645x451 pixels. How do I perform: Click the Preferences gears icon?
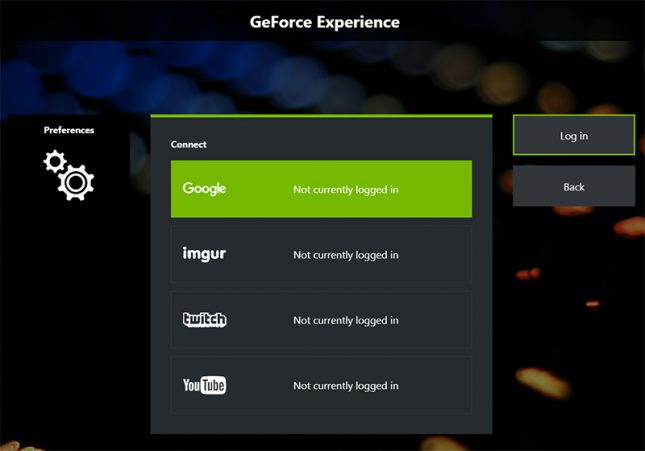tap(69, 176)
